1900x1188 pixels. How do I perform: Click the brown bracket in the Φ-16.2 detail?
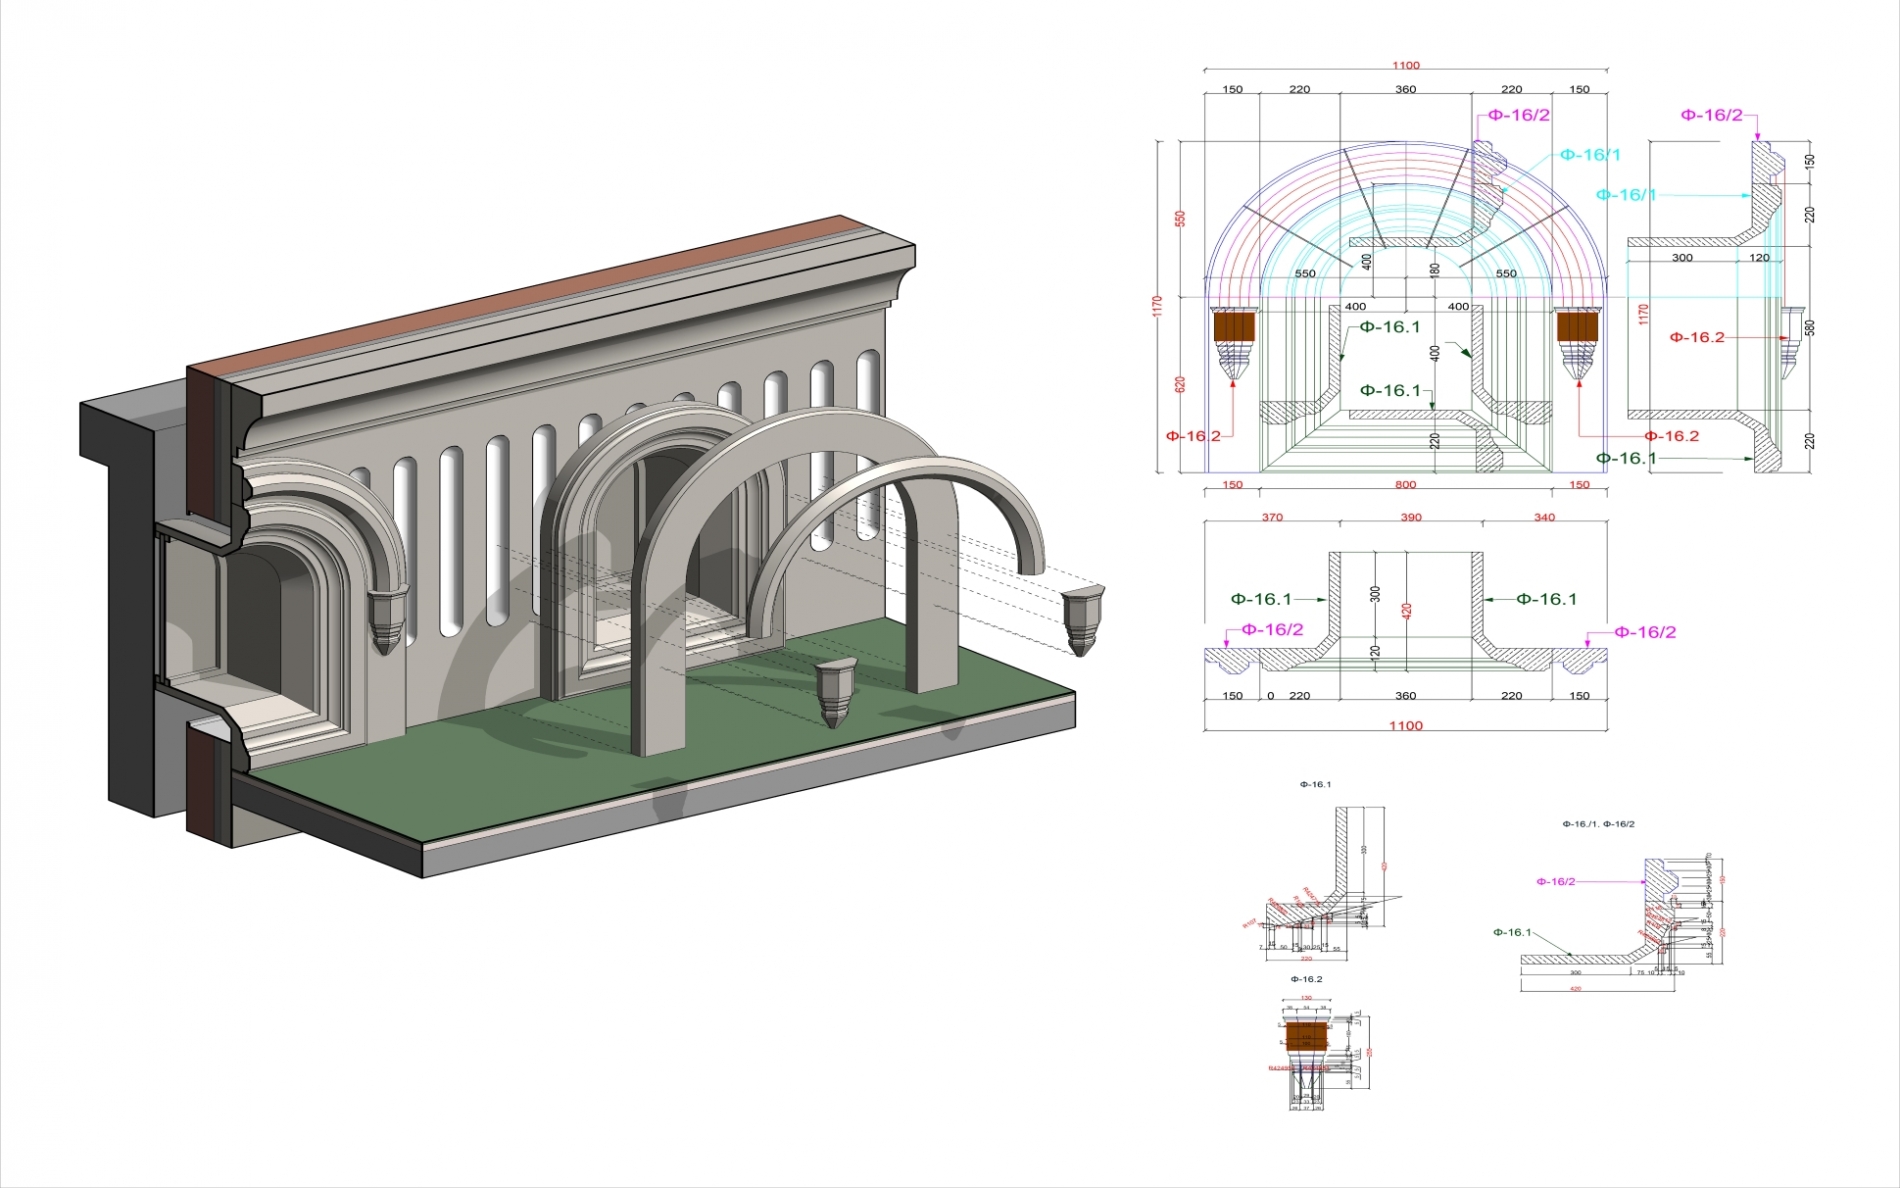(x=1306, y=1036)
